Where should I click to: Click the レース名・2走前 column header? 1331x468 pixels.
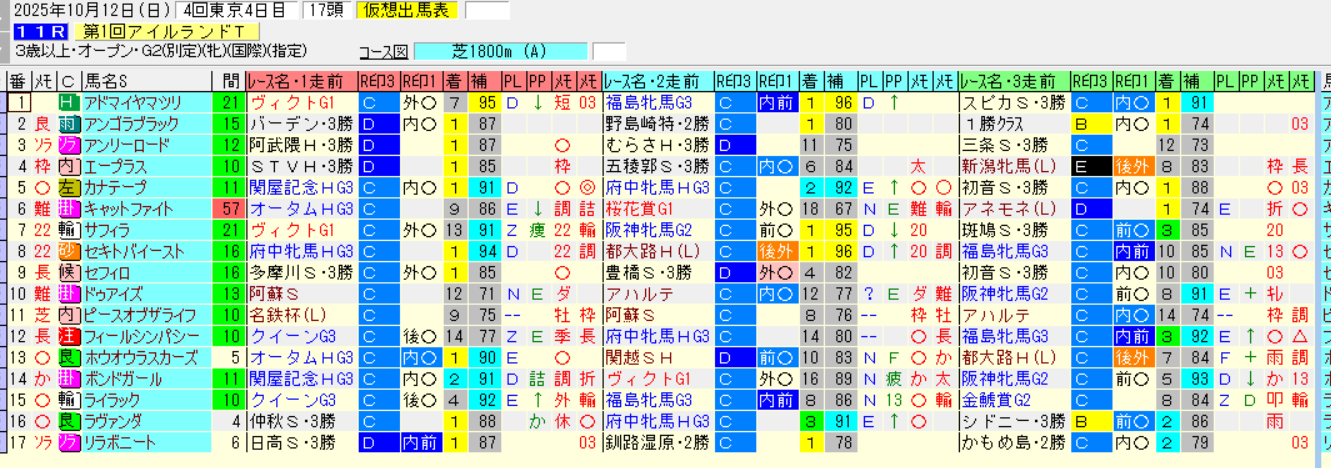click(658, 82)
